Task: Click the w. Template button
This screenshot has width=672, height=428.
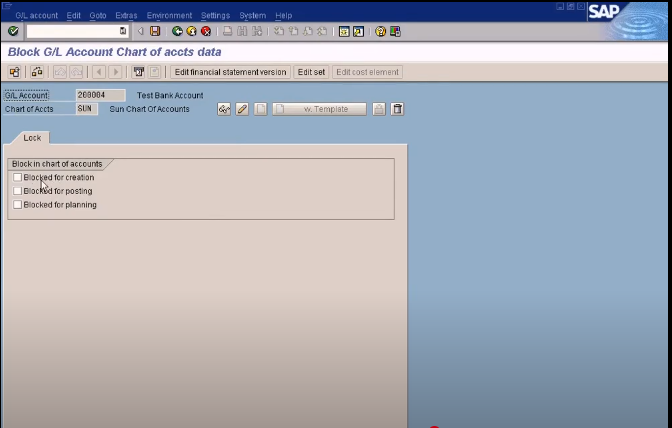Action: 320,109
